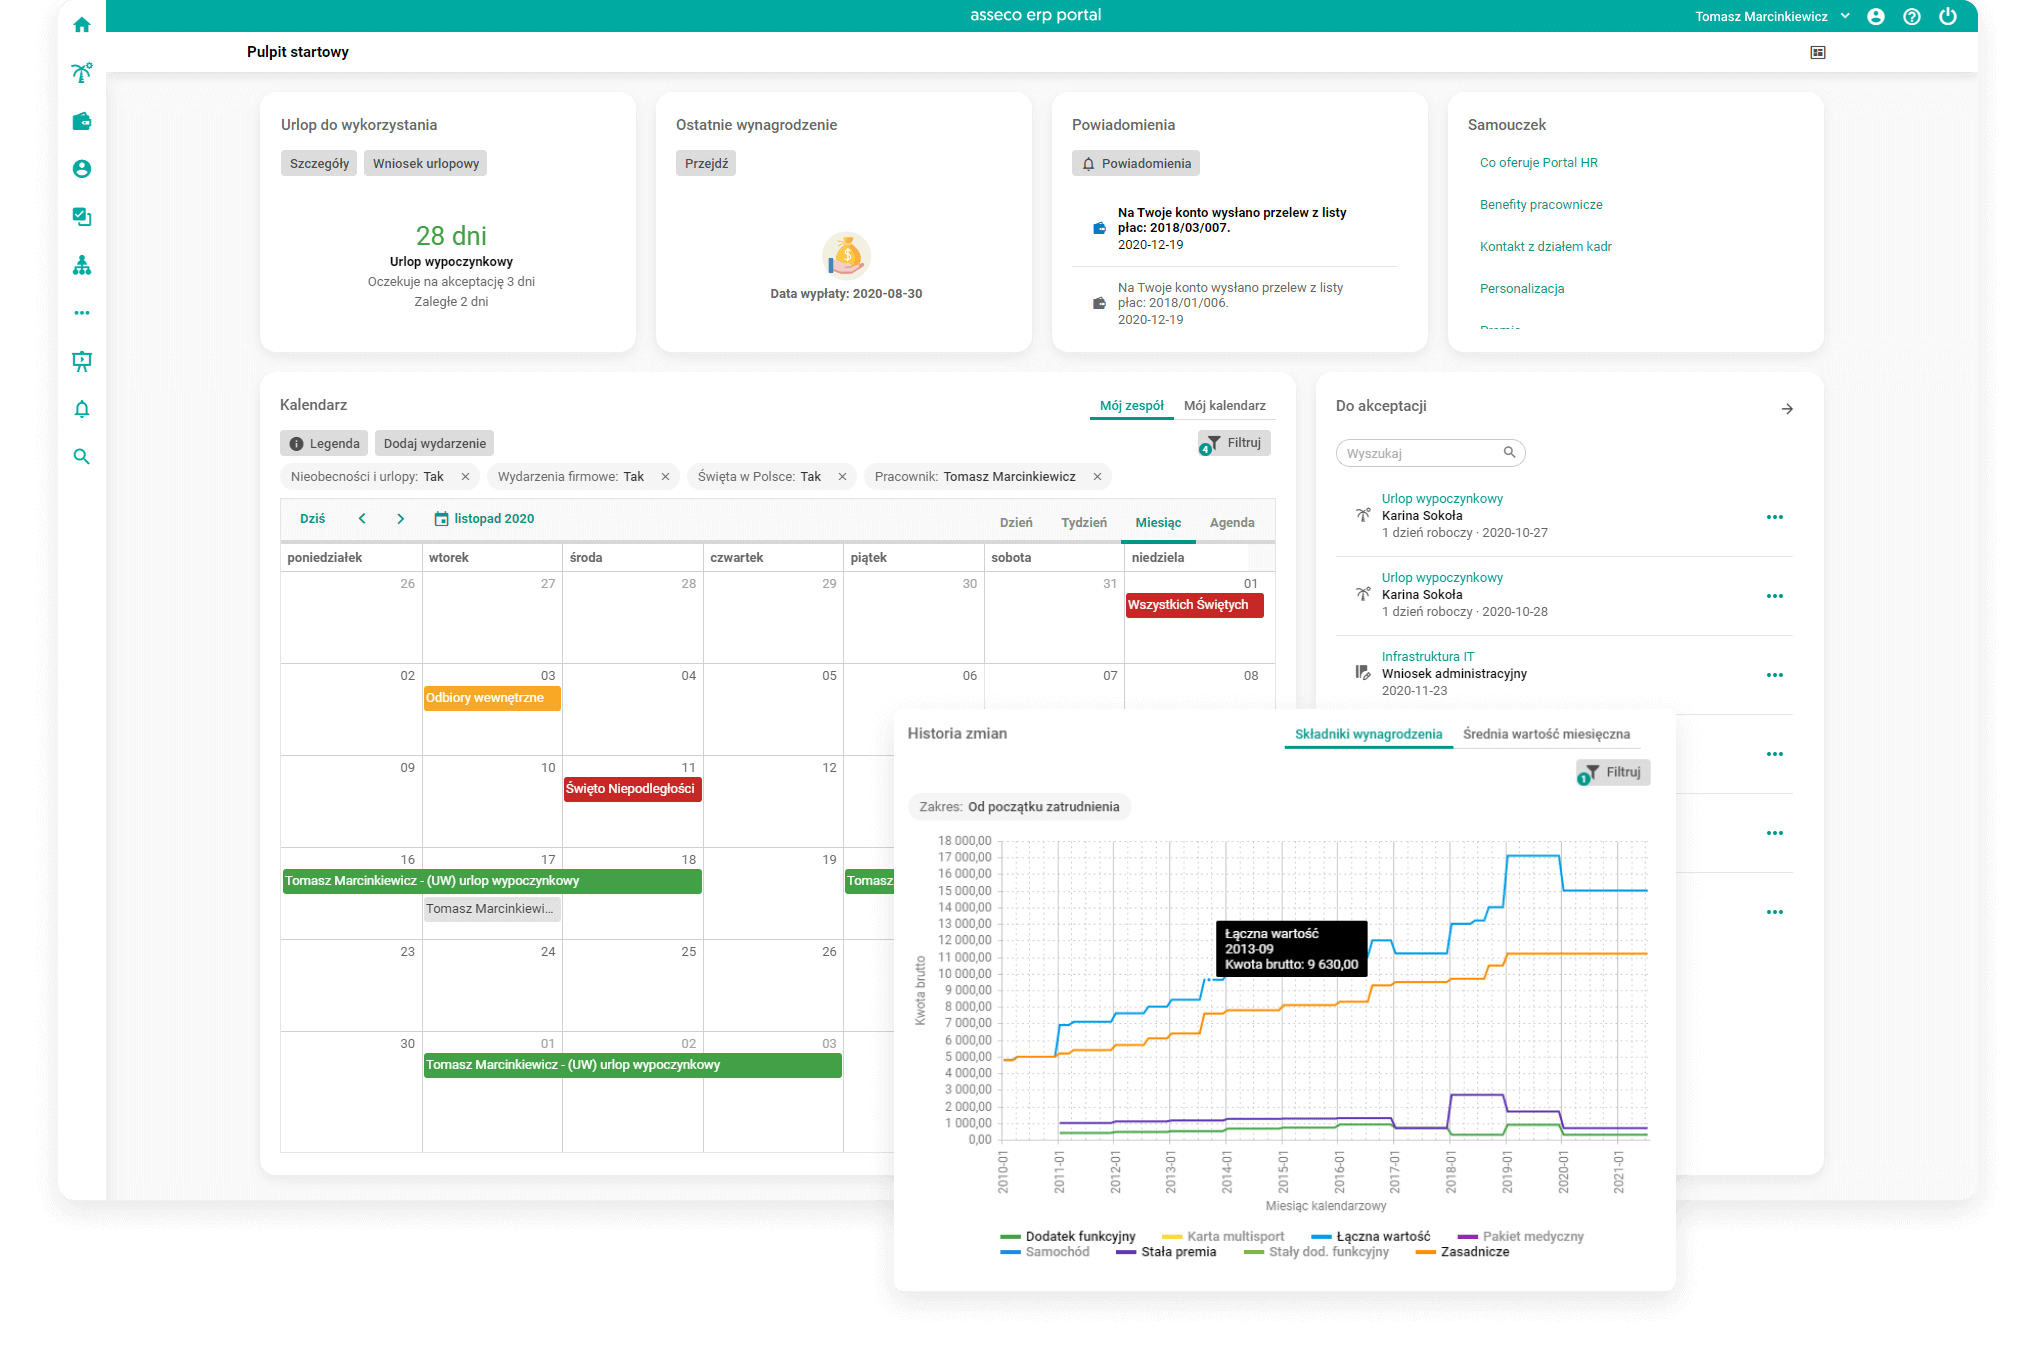Select the 'Średnia wartość miesięczna' tab
Viewport: 2024px width, 1371px height.
(x=1546, y=734)
